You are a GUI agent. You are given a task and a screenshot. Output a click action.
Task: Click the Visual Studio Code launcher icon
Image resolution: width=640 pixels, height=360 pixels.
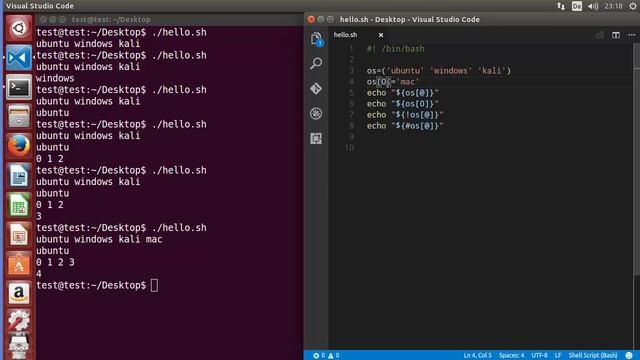[18, 58]
